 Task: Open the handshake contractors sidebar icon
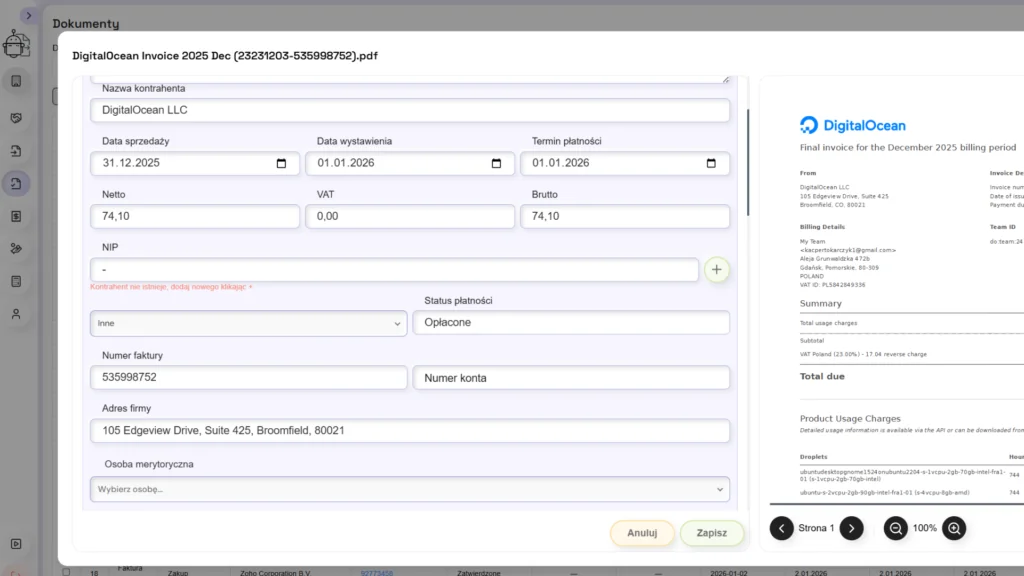coord(16,118)
